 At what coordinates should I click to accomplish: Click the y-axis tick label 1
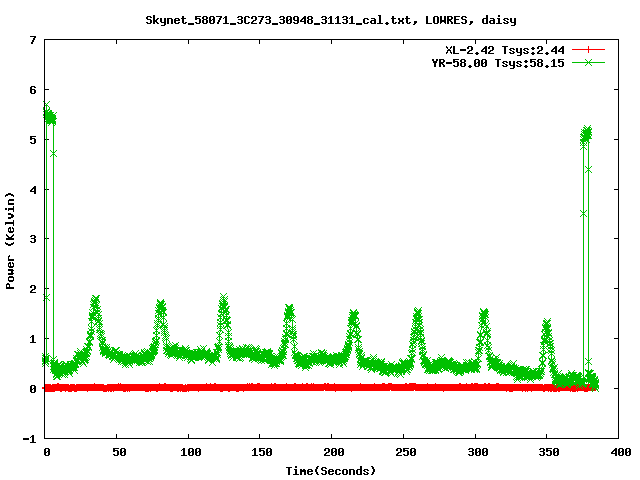click(x=33, y=339)
